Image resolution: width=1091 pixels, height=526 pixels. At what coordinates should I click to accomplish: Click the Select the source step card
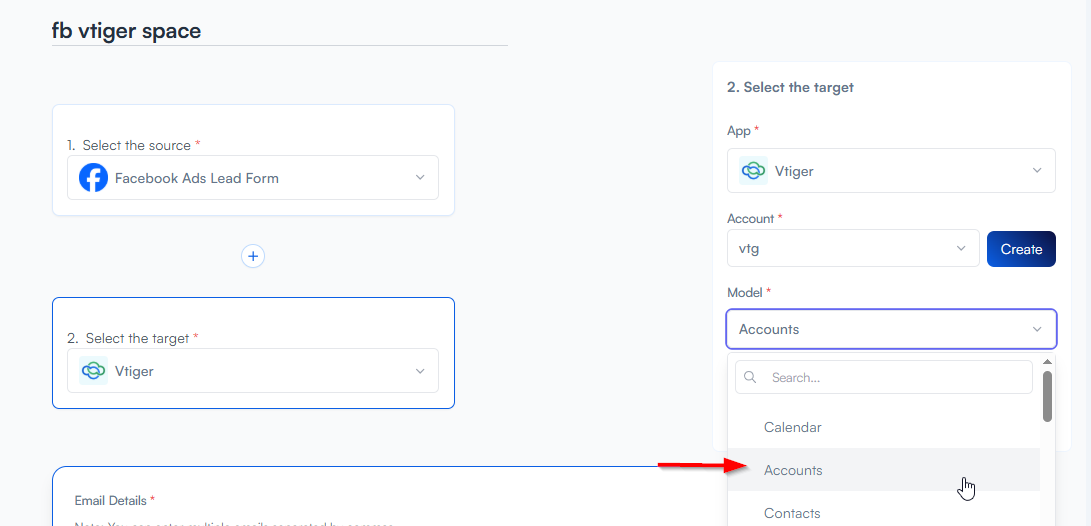(x=253, y=127)
